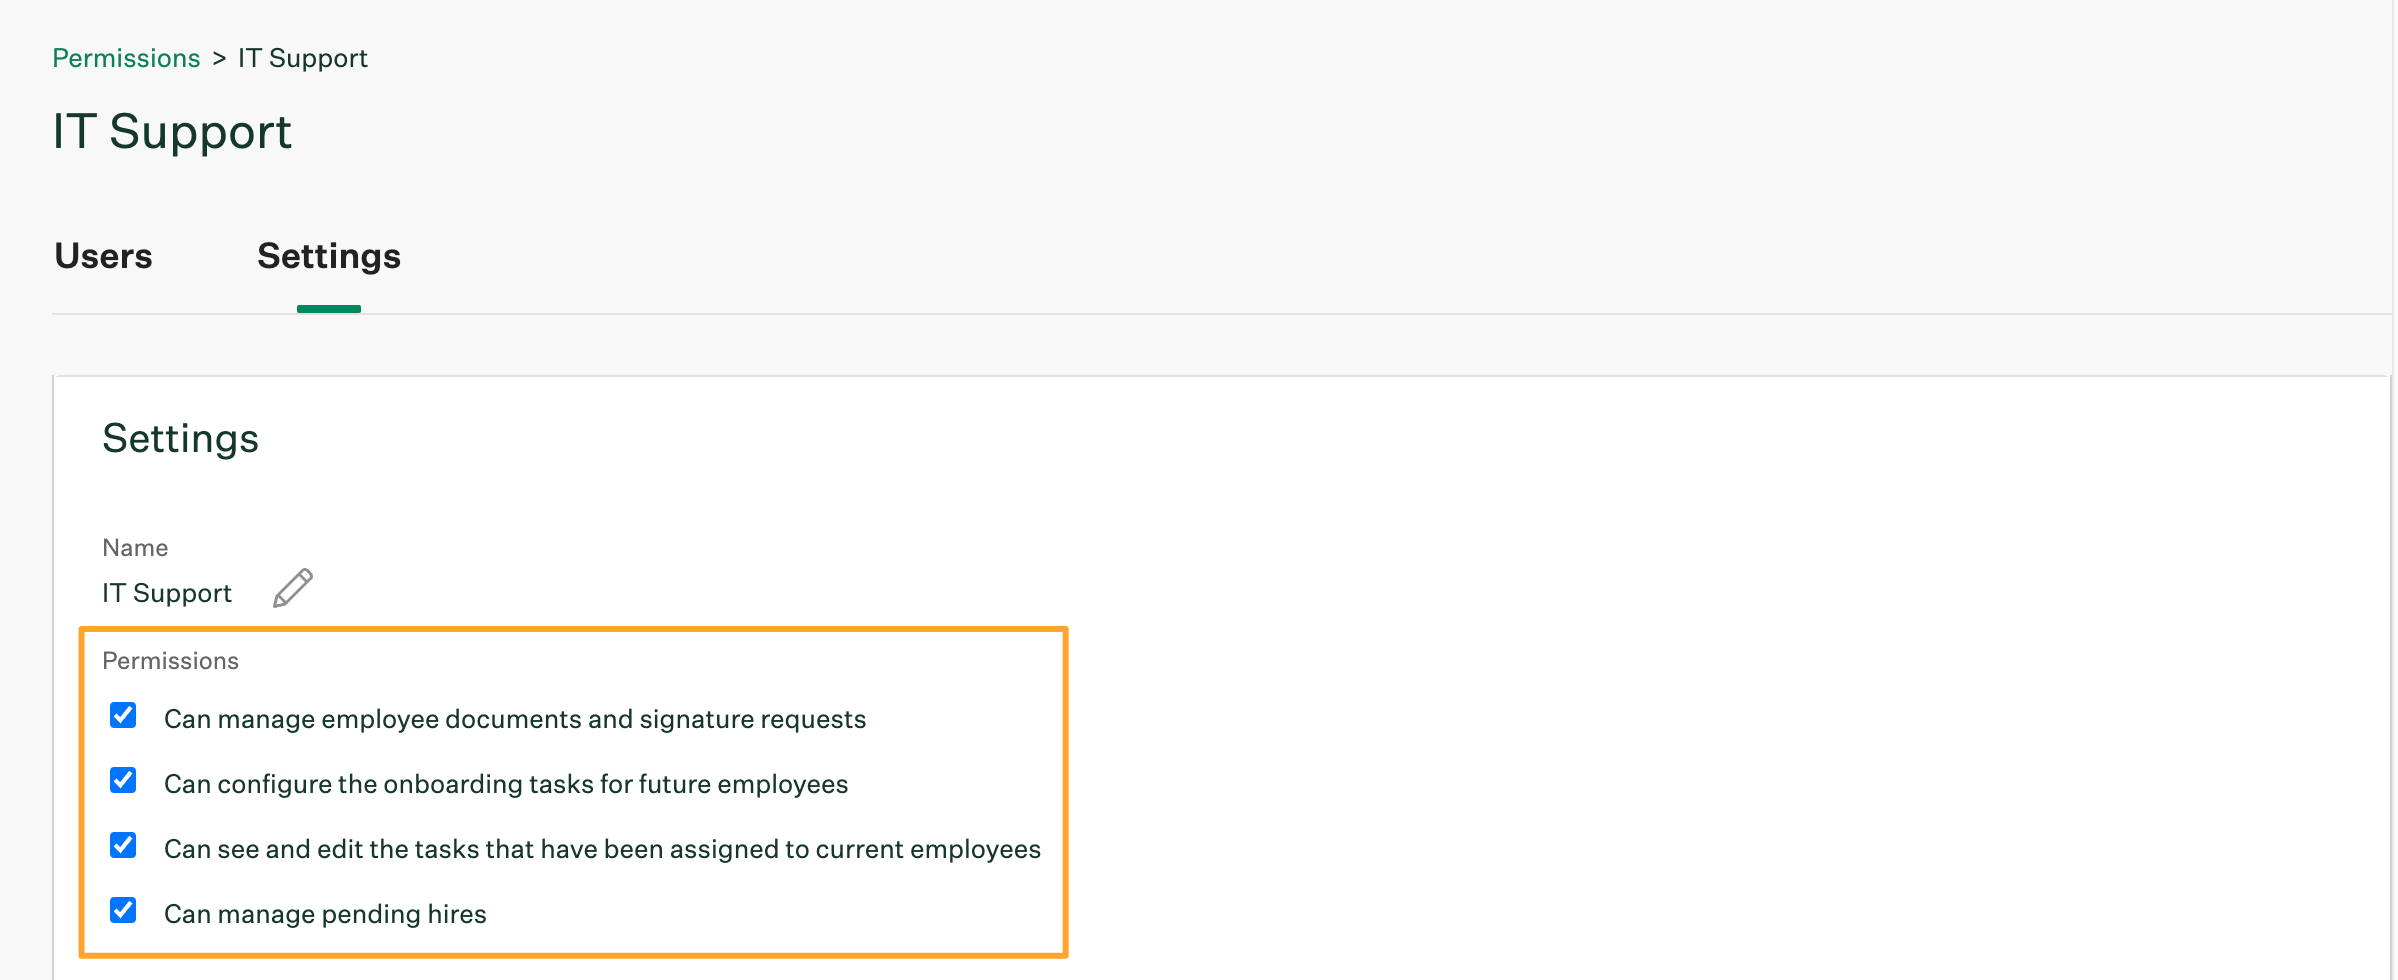Click the Name label above IT Support

tap(134, 547)
